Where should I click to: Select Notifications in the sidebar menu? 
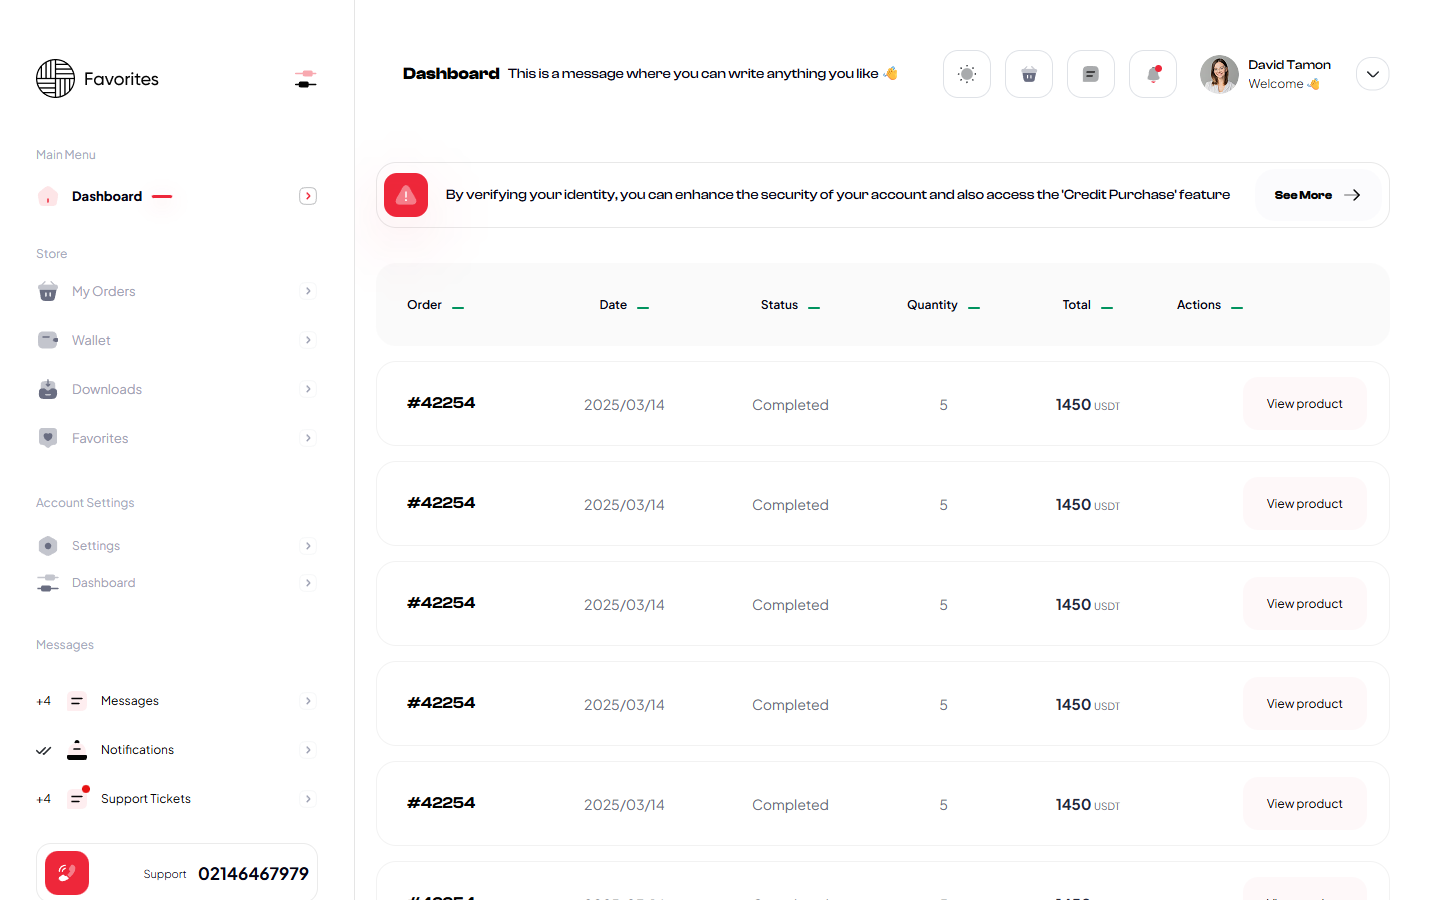[x=137, y=750]
